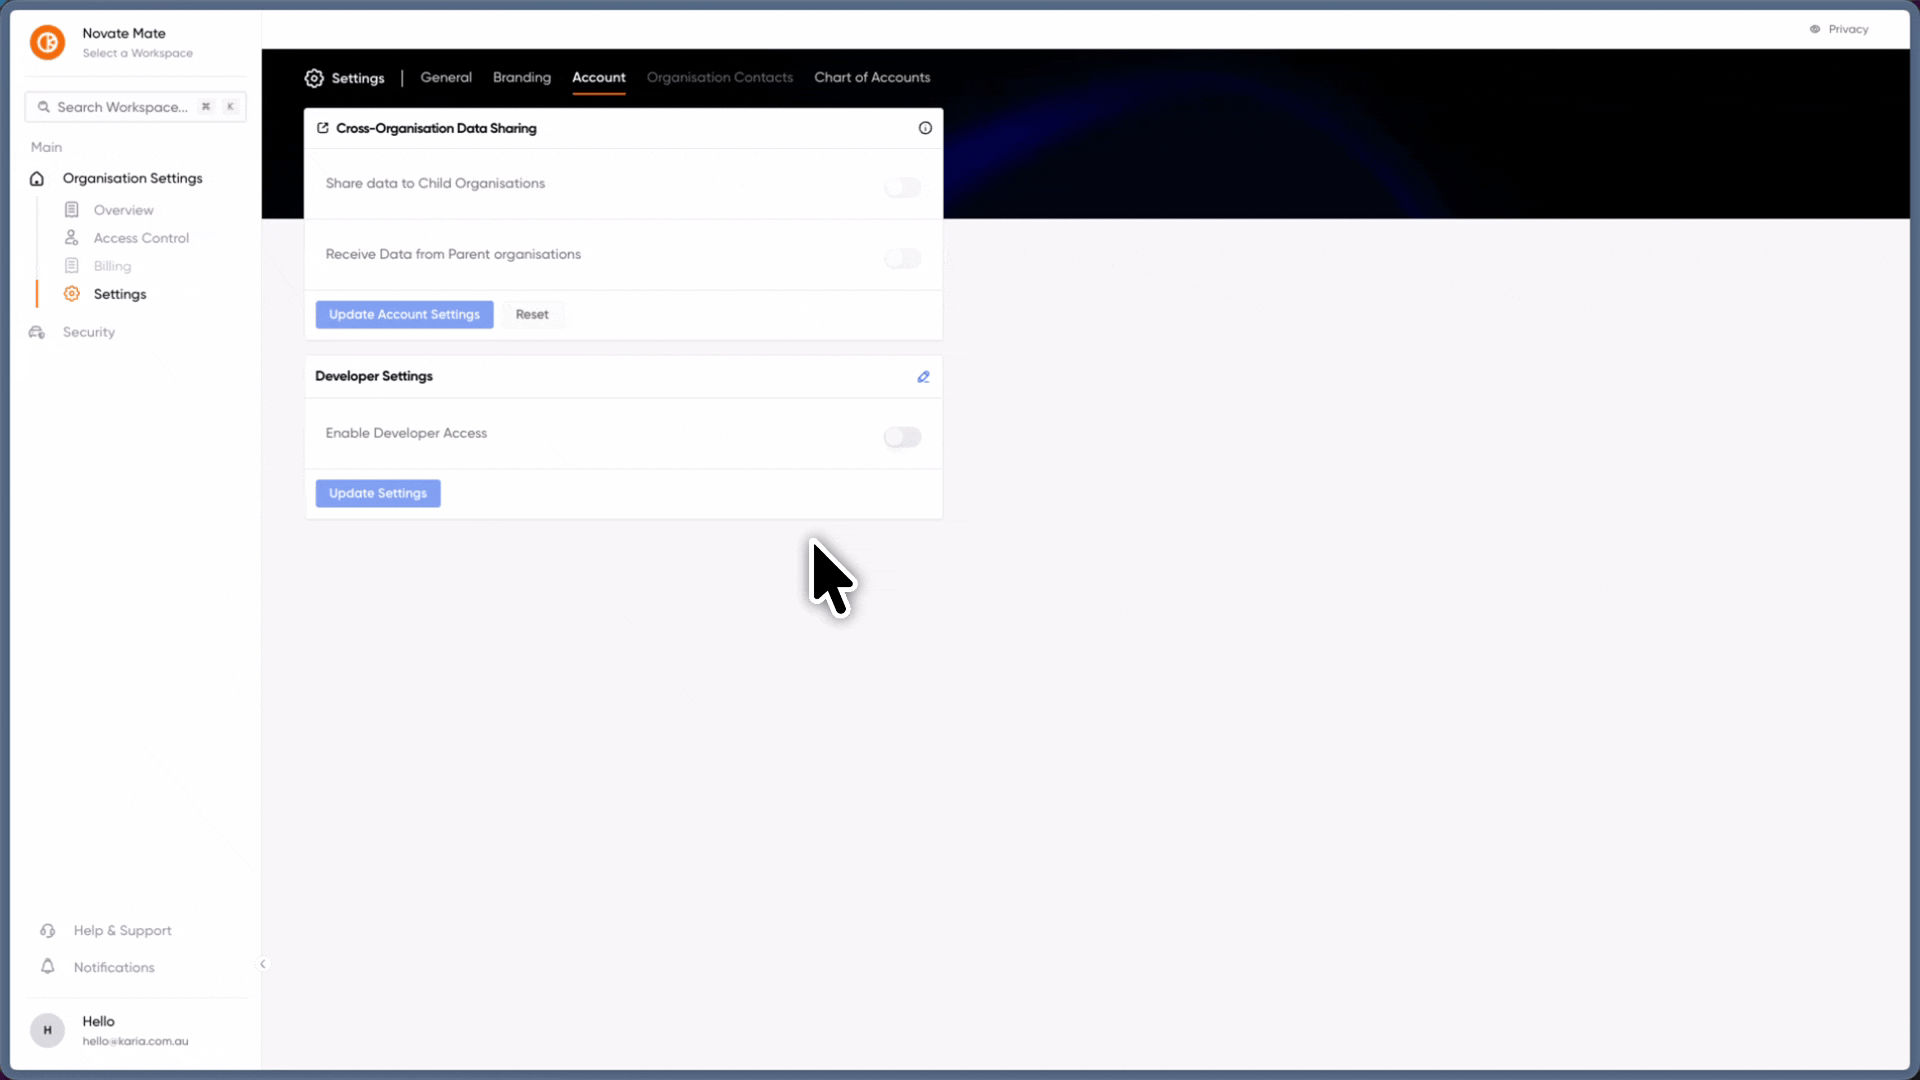Enable Developer Access switch
The height and width of the screenshot is (1080, 1920).
point(902,437)
